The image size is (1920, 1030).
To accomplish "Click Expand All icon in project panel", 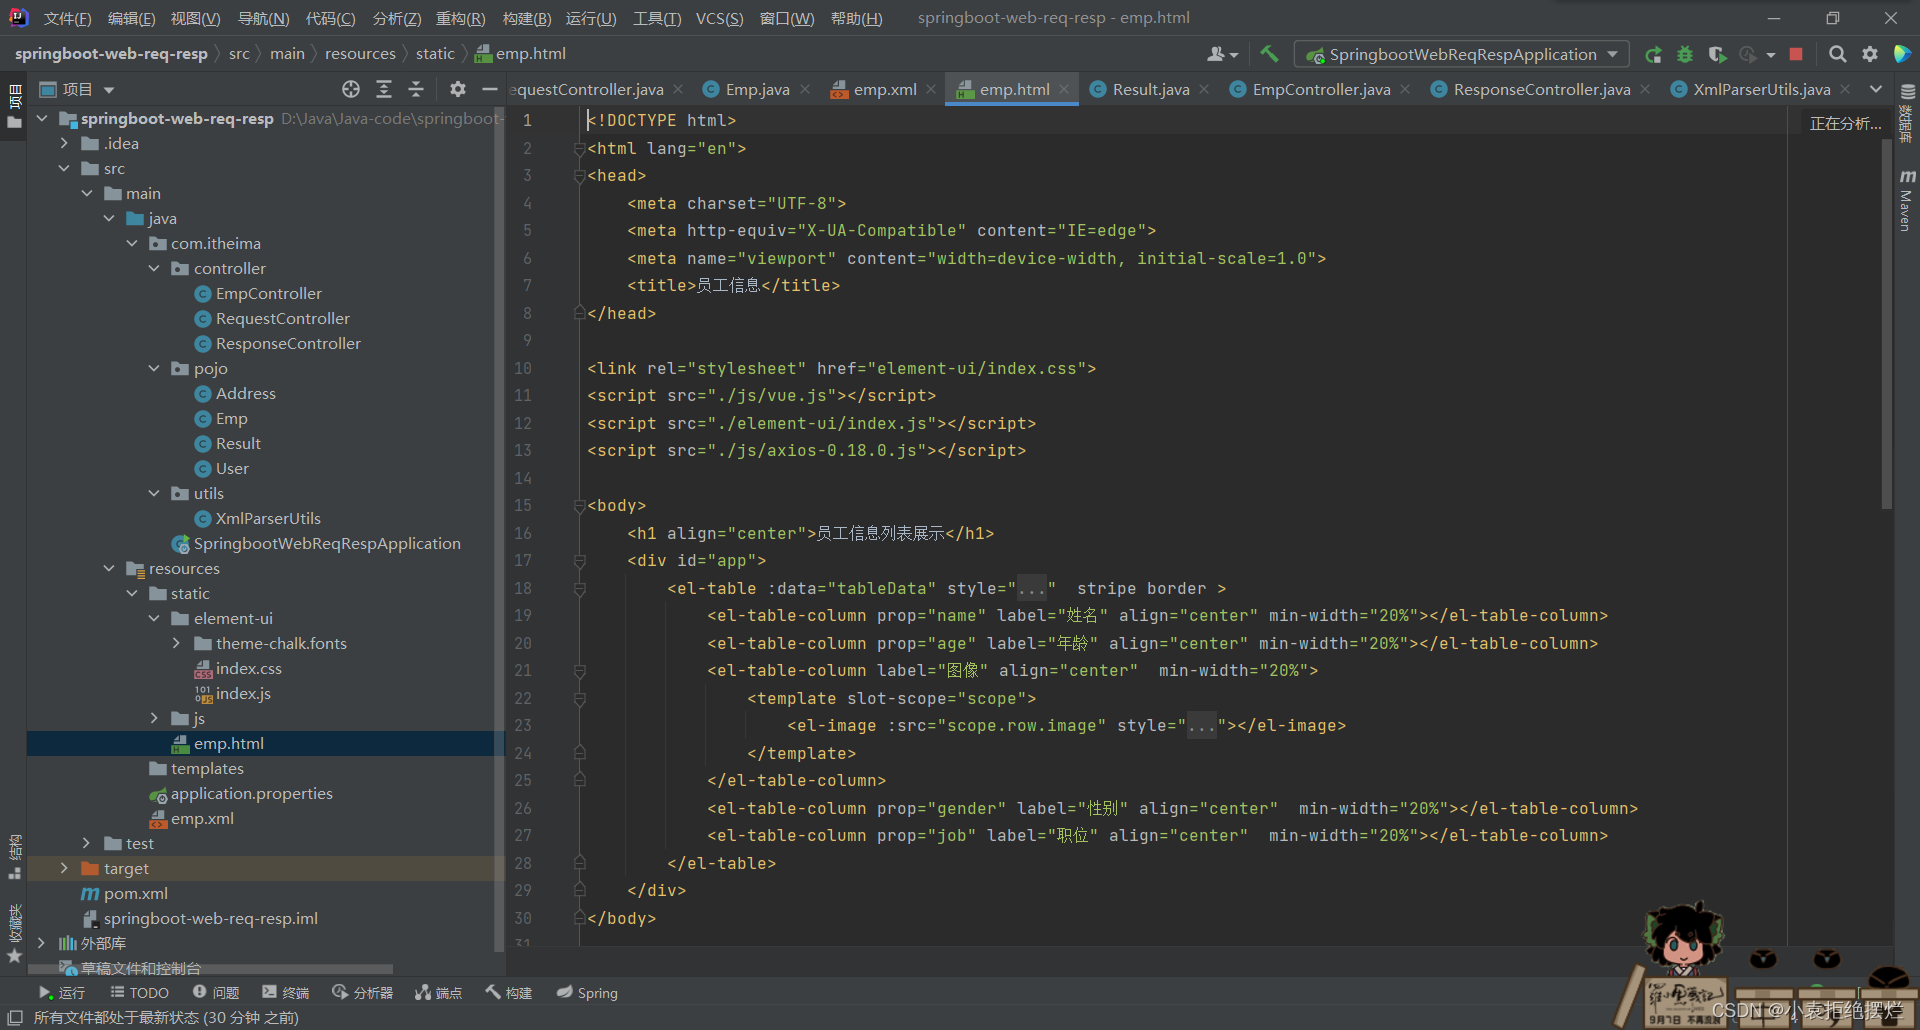I will tap(384, 90).
